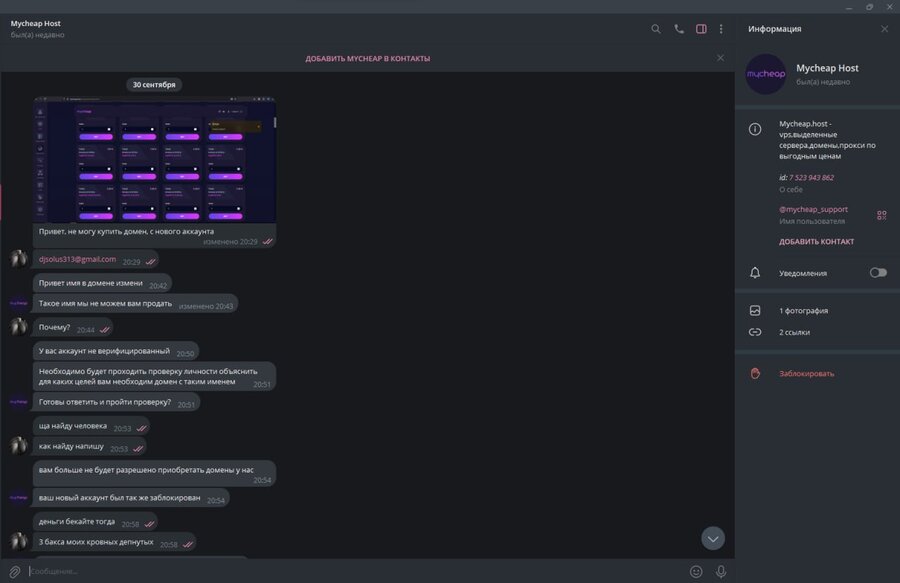This screenshot has width=900, height=583.
Task: Open the @mycheap_support username link
Action: (813, 209)
